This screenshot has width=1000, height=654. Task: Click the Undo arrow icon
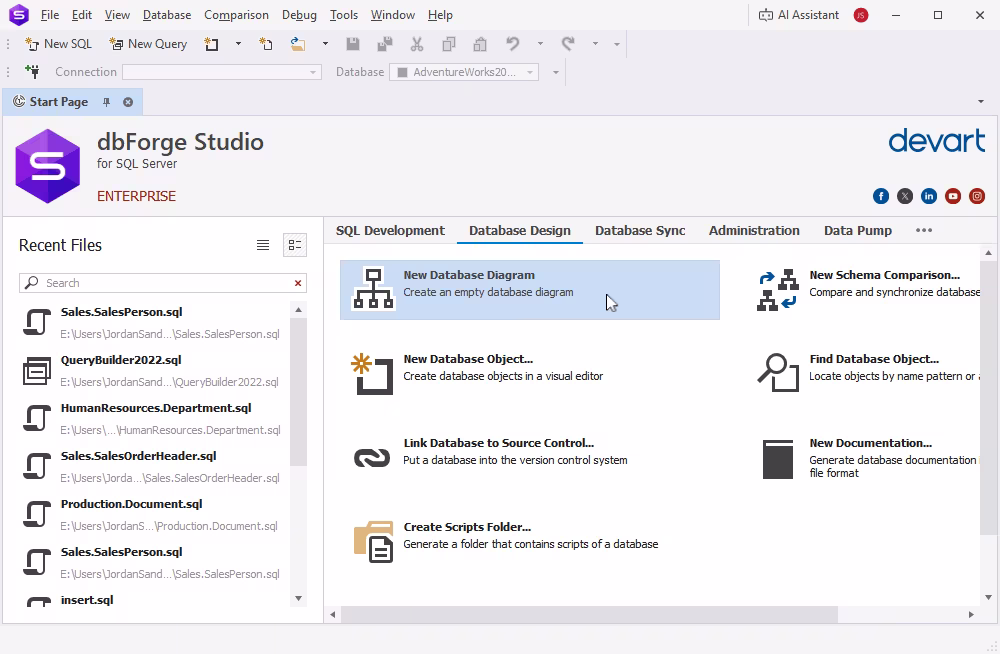(x=513, y=44)
